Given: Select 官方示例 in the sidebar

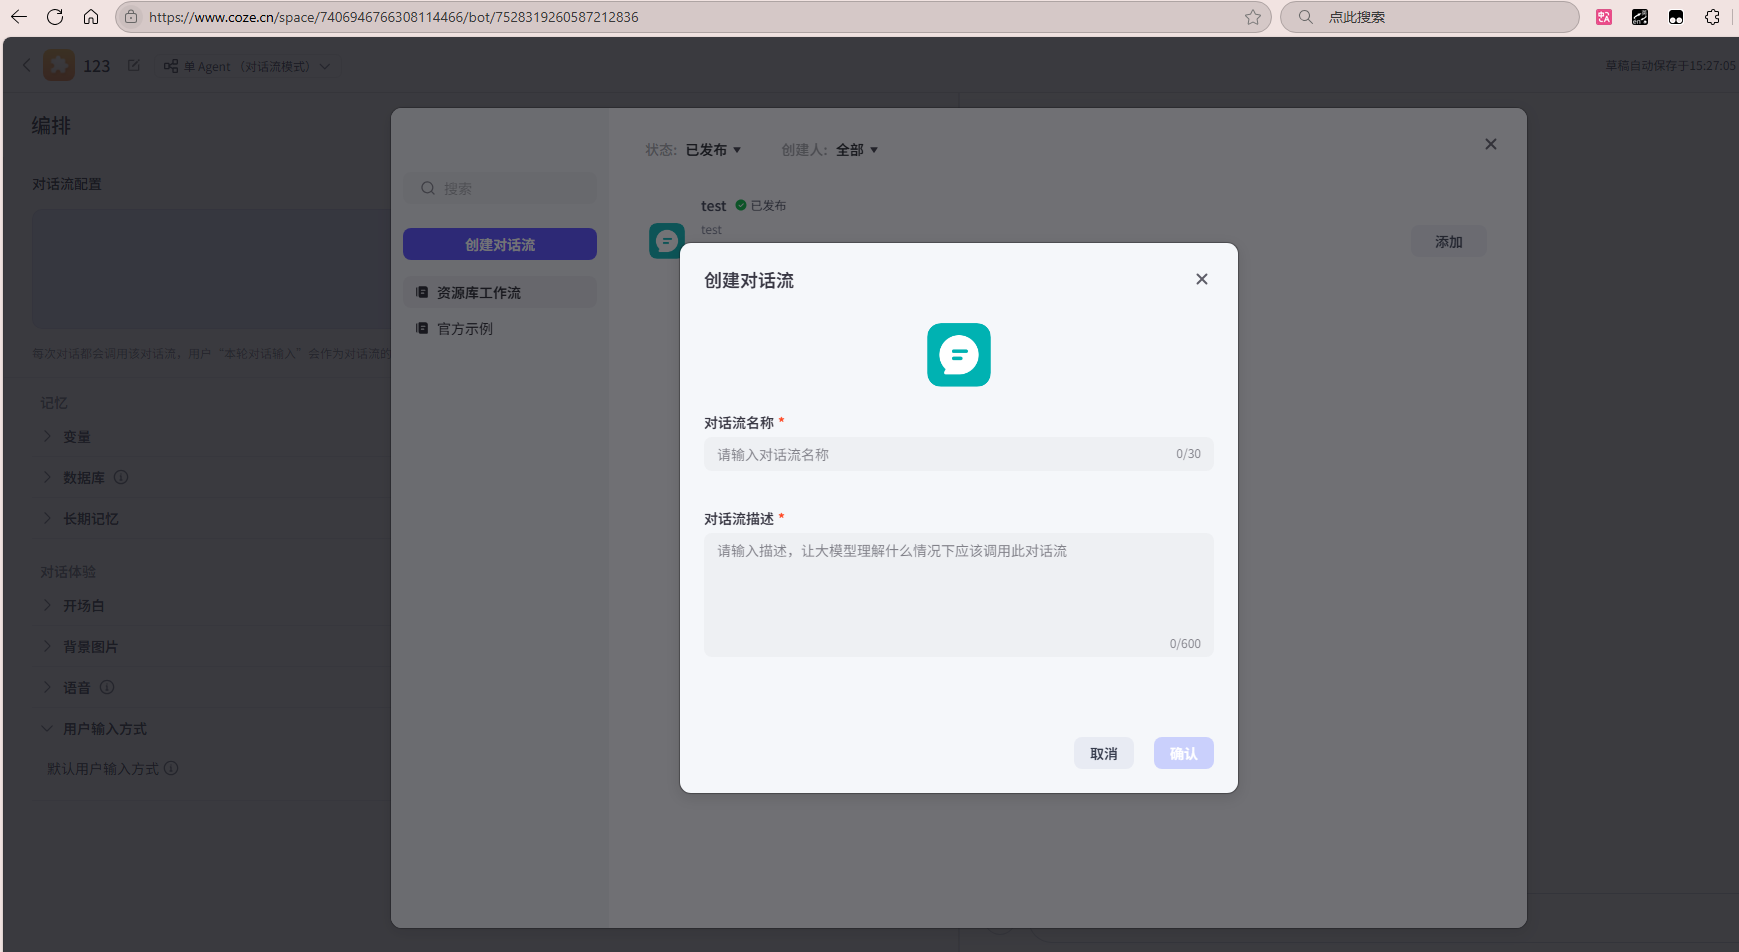Looking at the screenshot, I should pos(465,329).
